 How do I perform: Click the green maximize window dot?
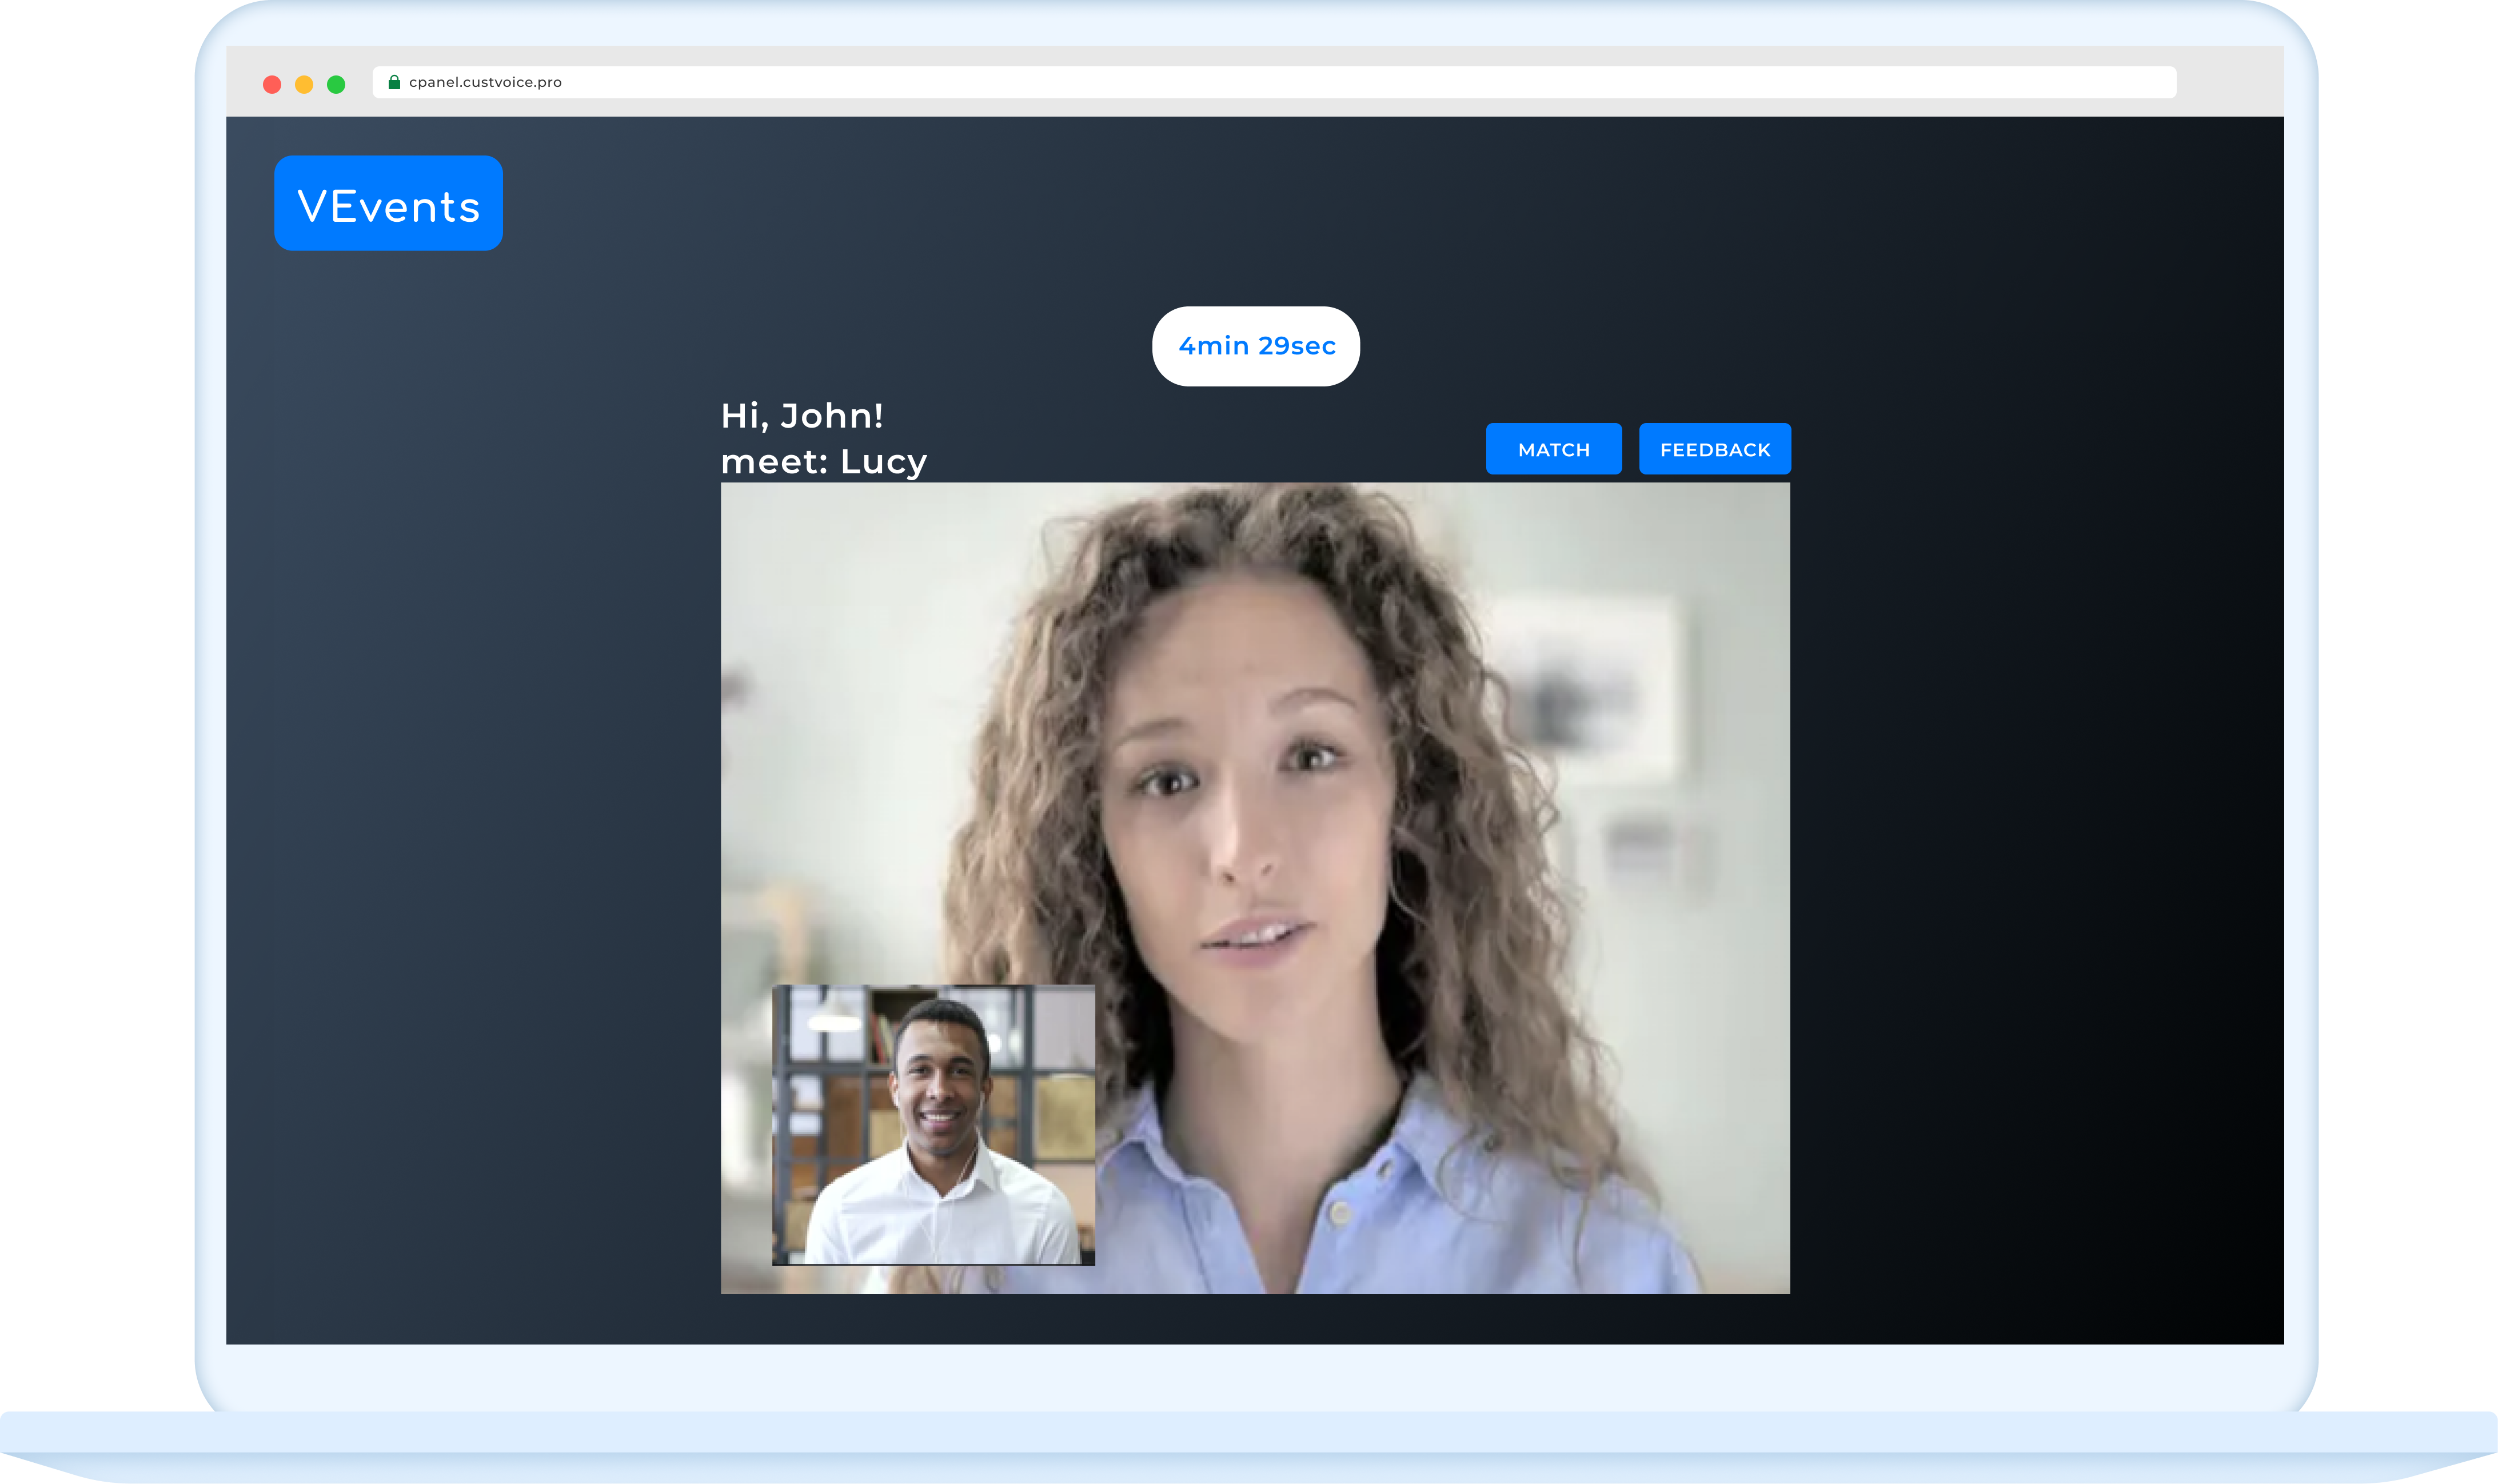(x=336, y=84)
